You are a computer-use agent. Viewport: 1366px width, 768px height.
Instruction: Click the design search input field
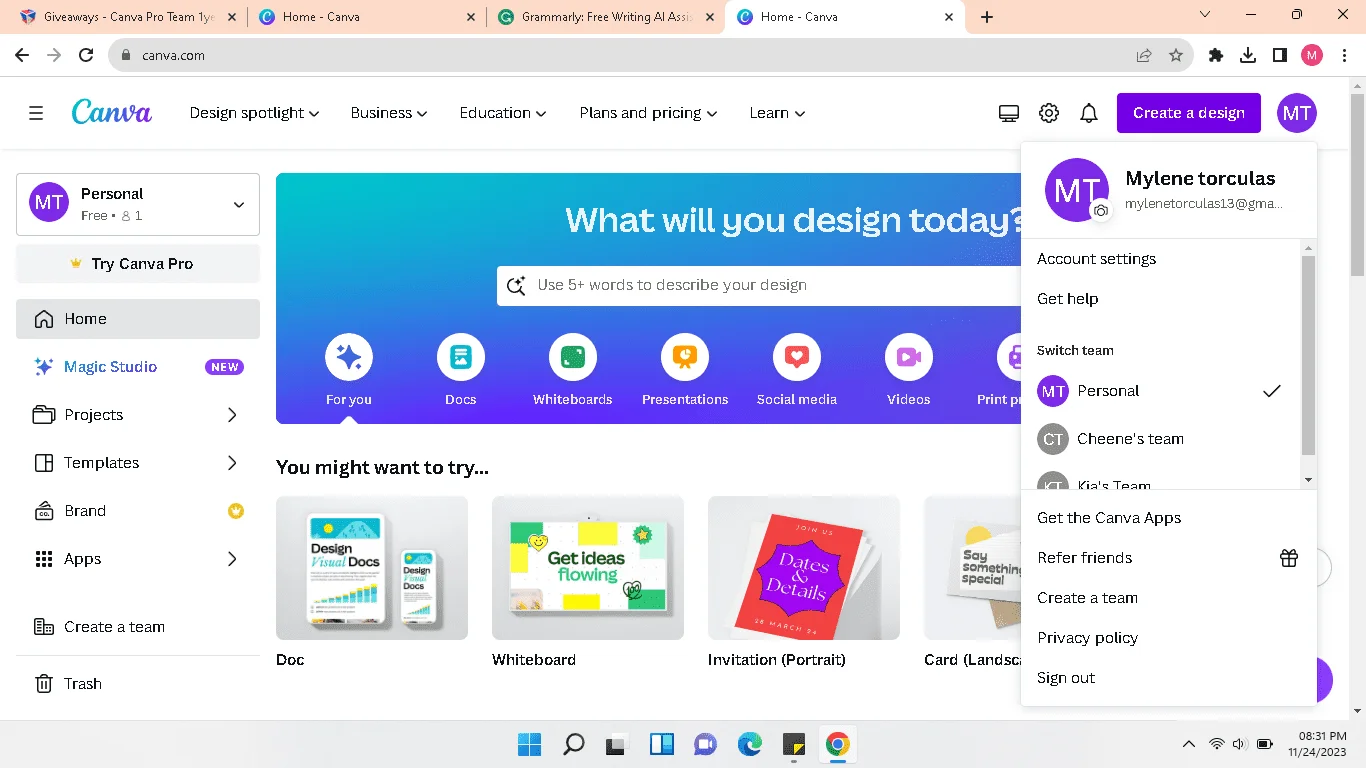pos(760,285)
